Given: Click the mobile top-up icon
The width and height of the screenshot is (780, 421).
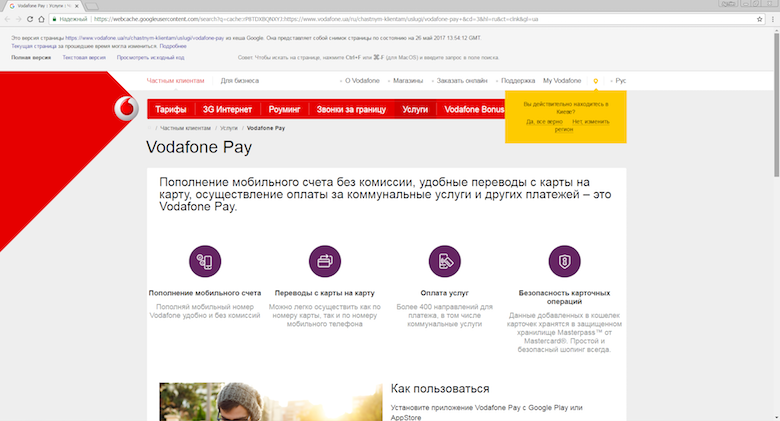Looking at the screenshot, I should tap(204, 260).
